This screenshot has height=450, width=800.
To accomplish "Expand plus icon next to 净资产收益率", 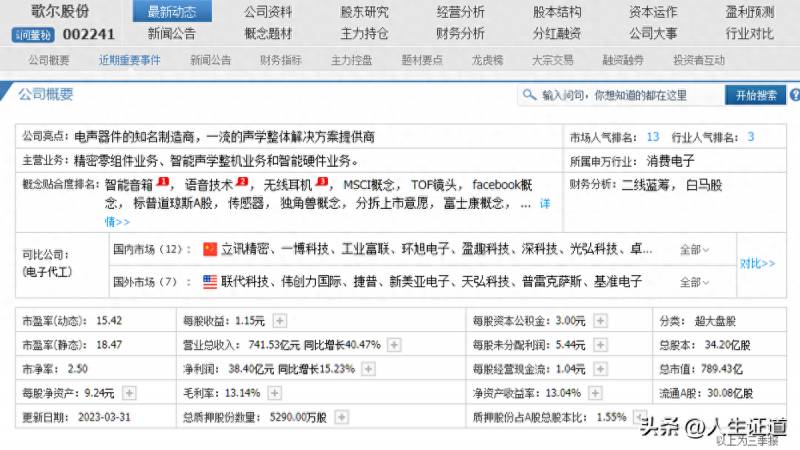I will tap(595, 393).
